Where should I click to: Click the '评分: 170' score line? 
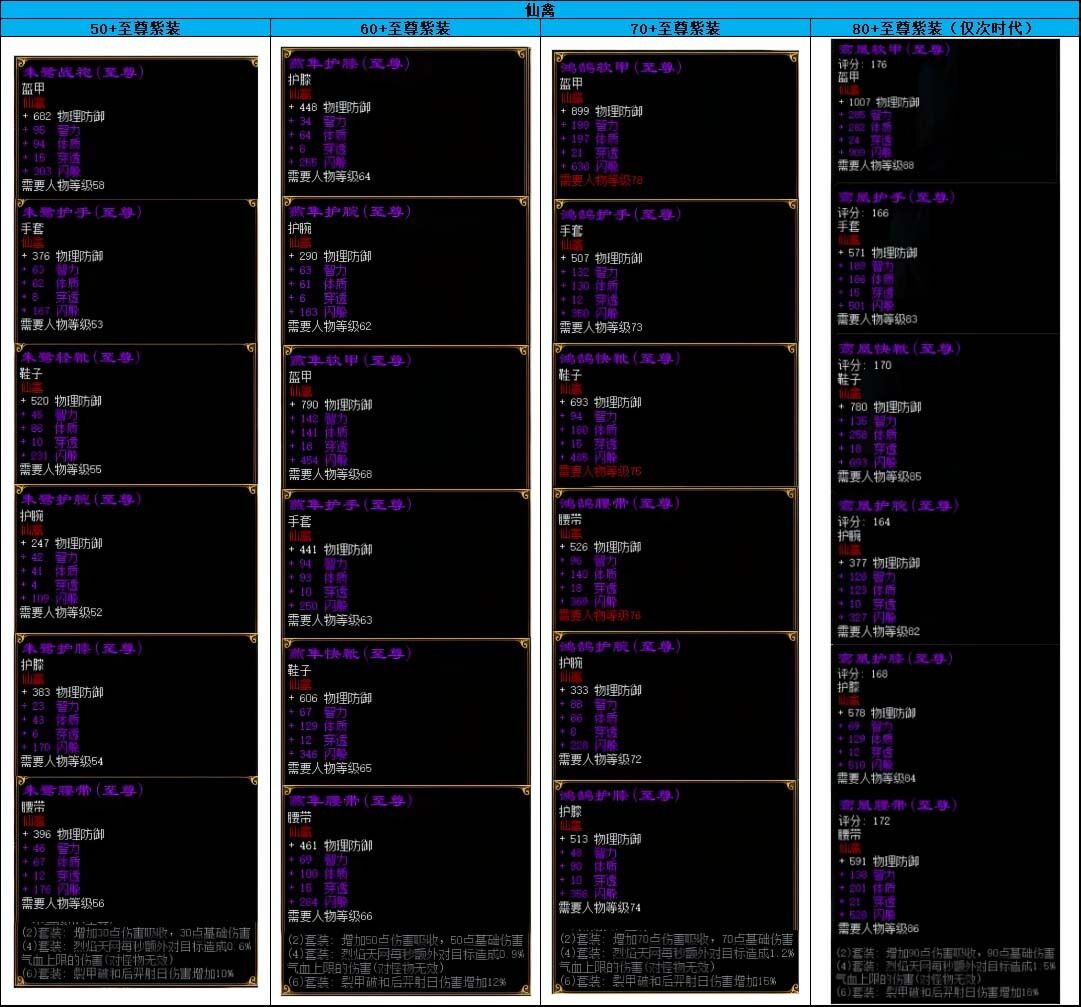pos(865,365)
